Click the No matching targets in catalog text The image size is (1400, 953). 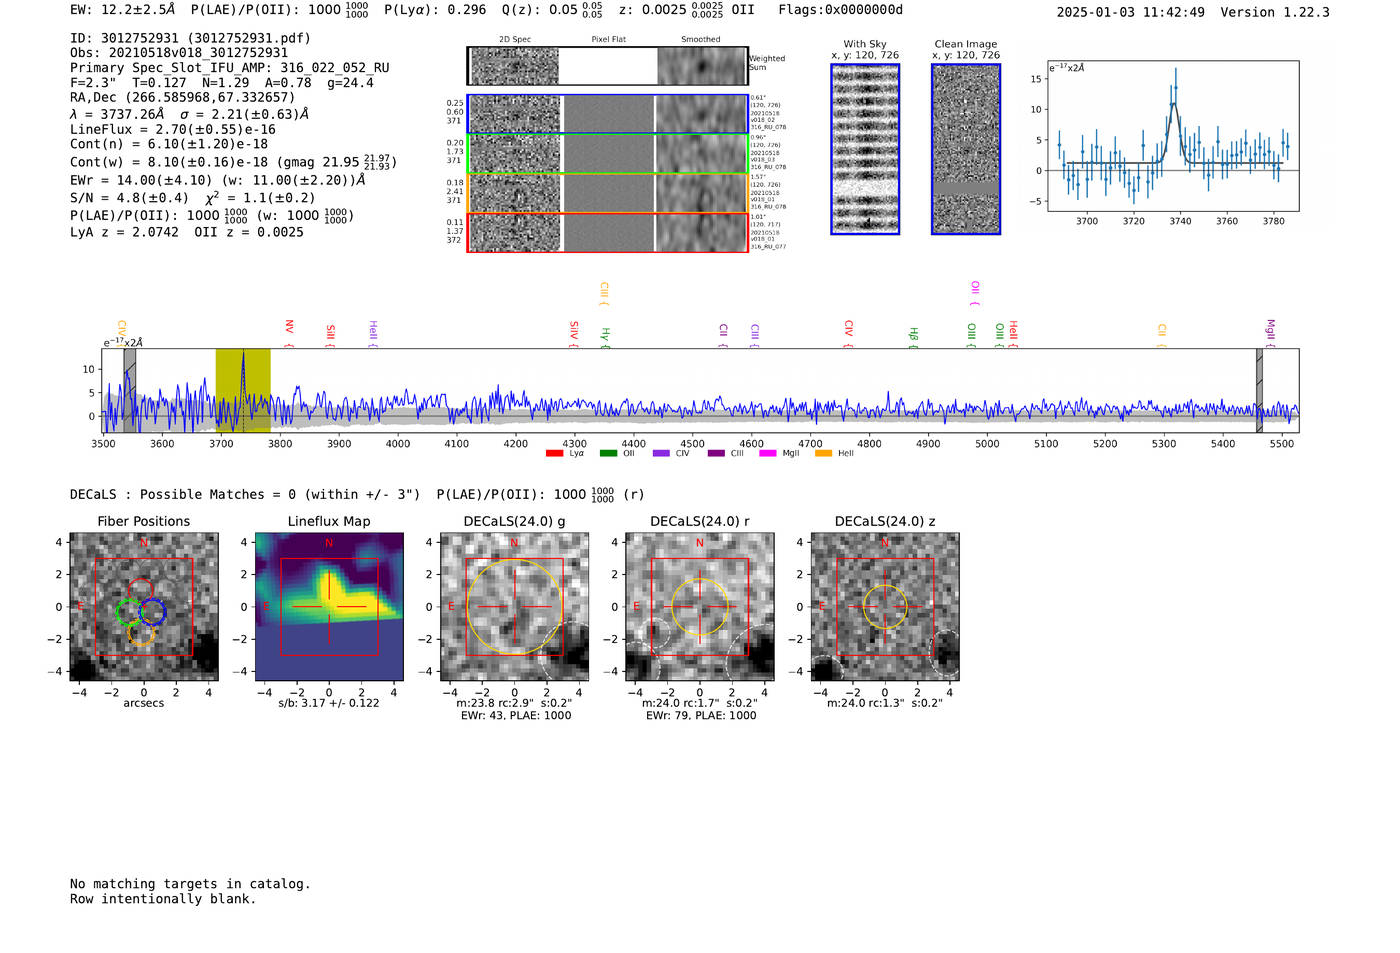tap(190, 884)
